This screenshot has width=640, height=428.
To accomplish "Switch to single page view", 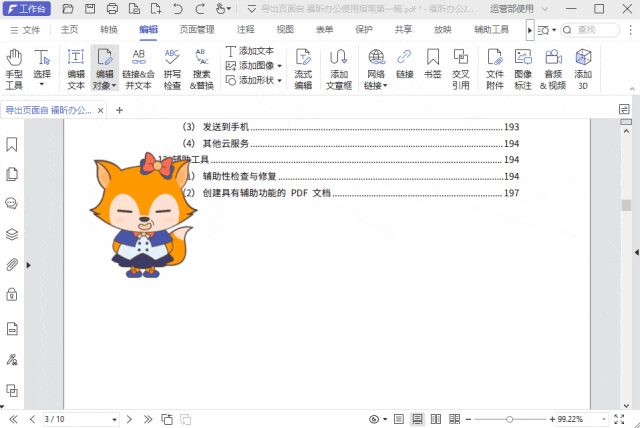I will pos(399,419).
